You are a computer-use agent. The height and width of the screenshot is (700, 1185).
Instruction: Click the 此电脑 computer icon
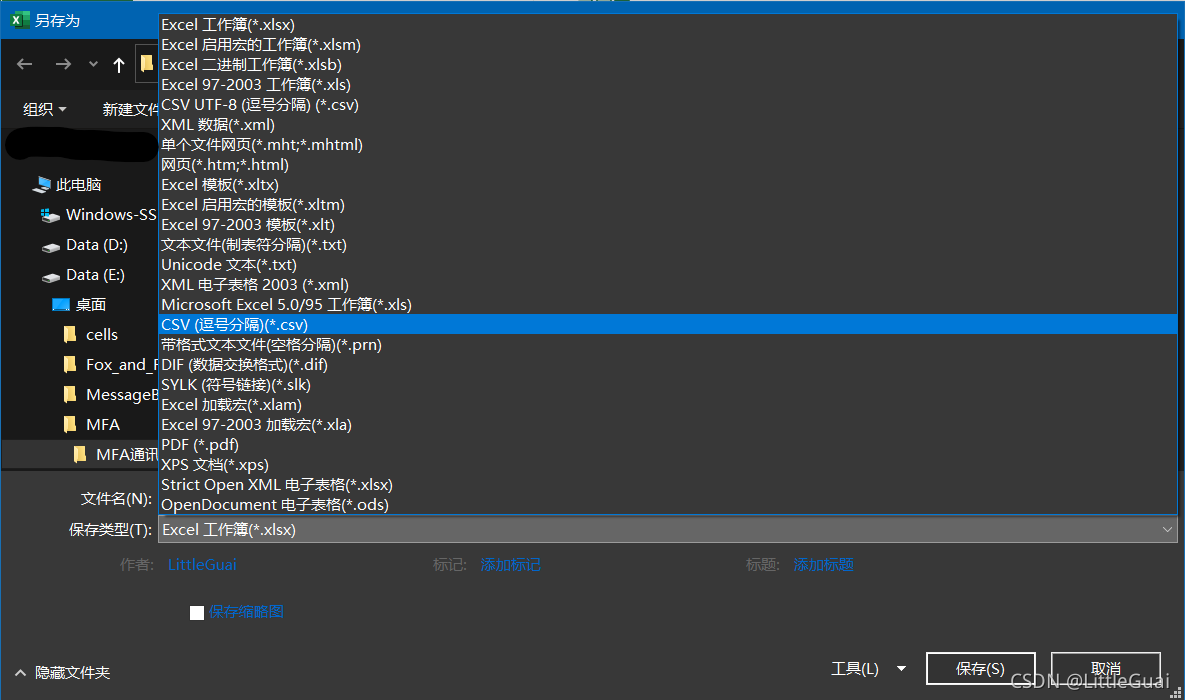[42, 184]
